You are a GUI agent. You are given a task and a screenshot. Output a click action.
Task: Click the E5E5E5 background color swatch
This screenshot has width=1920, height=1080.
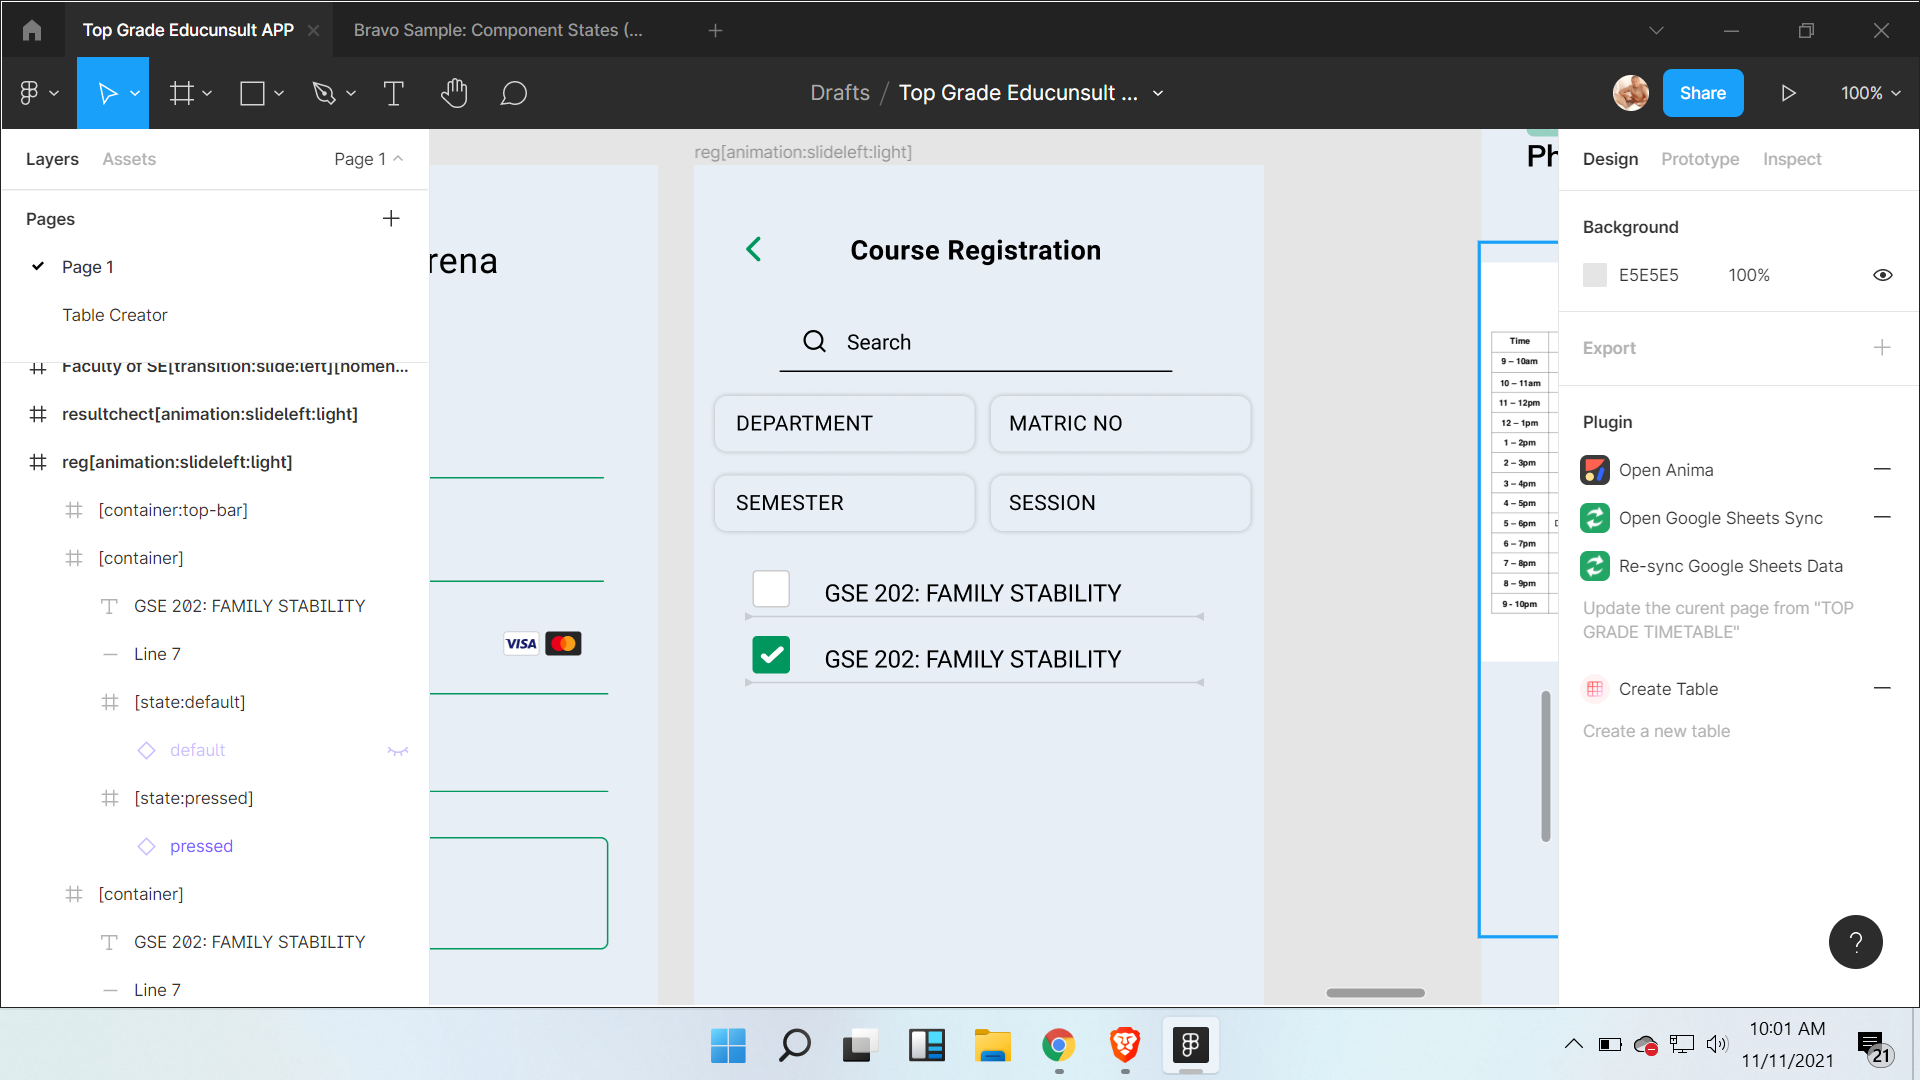1595,275
